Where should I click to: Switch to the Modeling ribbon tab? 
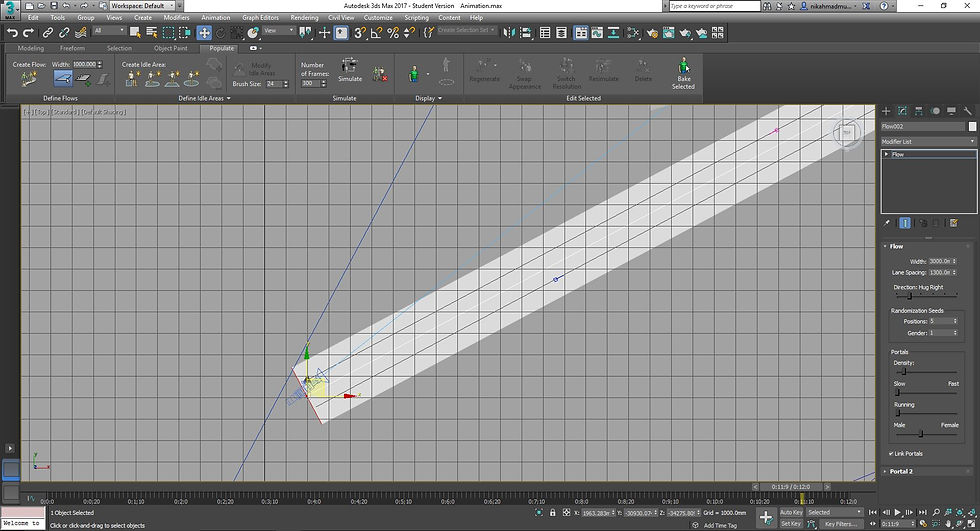pos(31,48)
